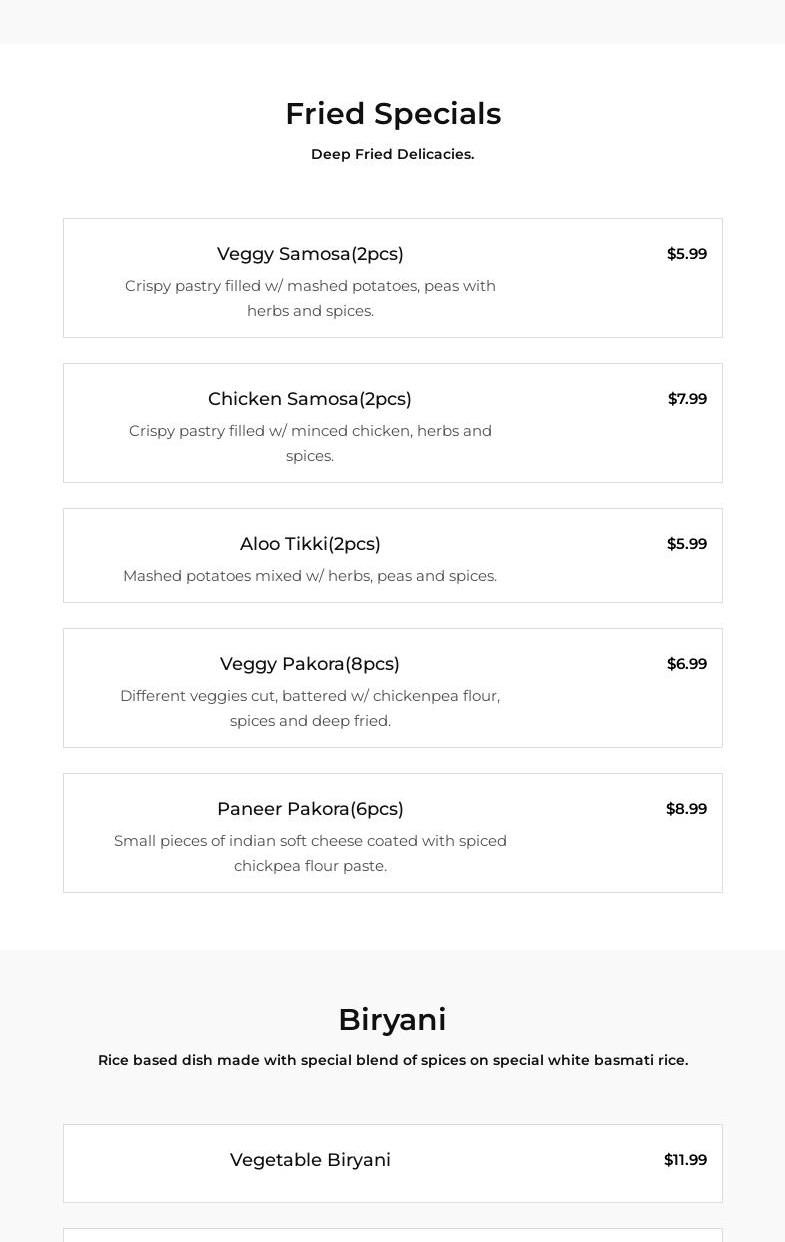Click the $11.99 Vegetable Biryani price

(685, 1160)
